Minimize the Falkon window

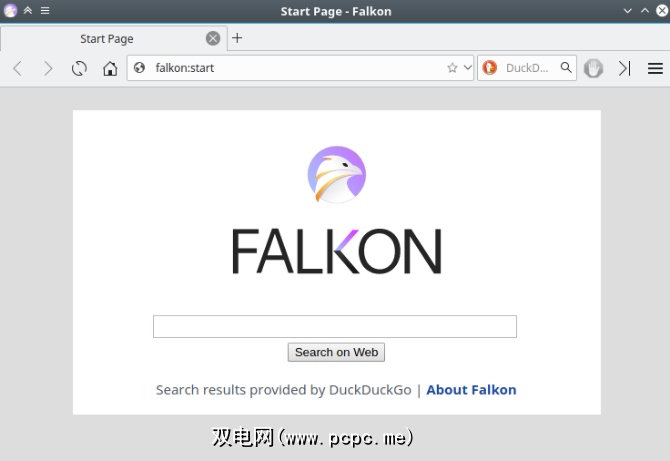(x=627, y=11)
